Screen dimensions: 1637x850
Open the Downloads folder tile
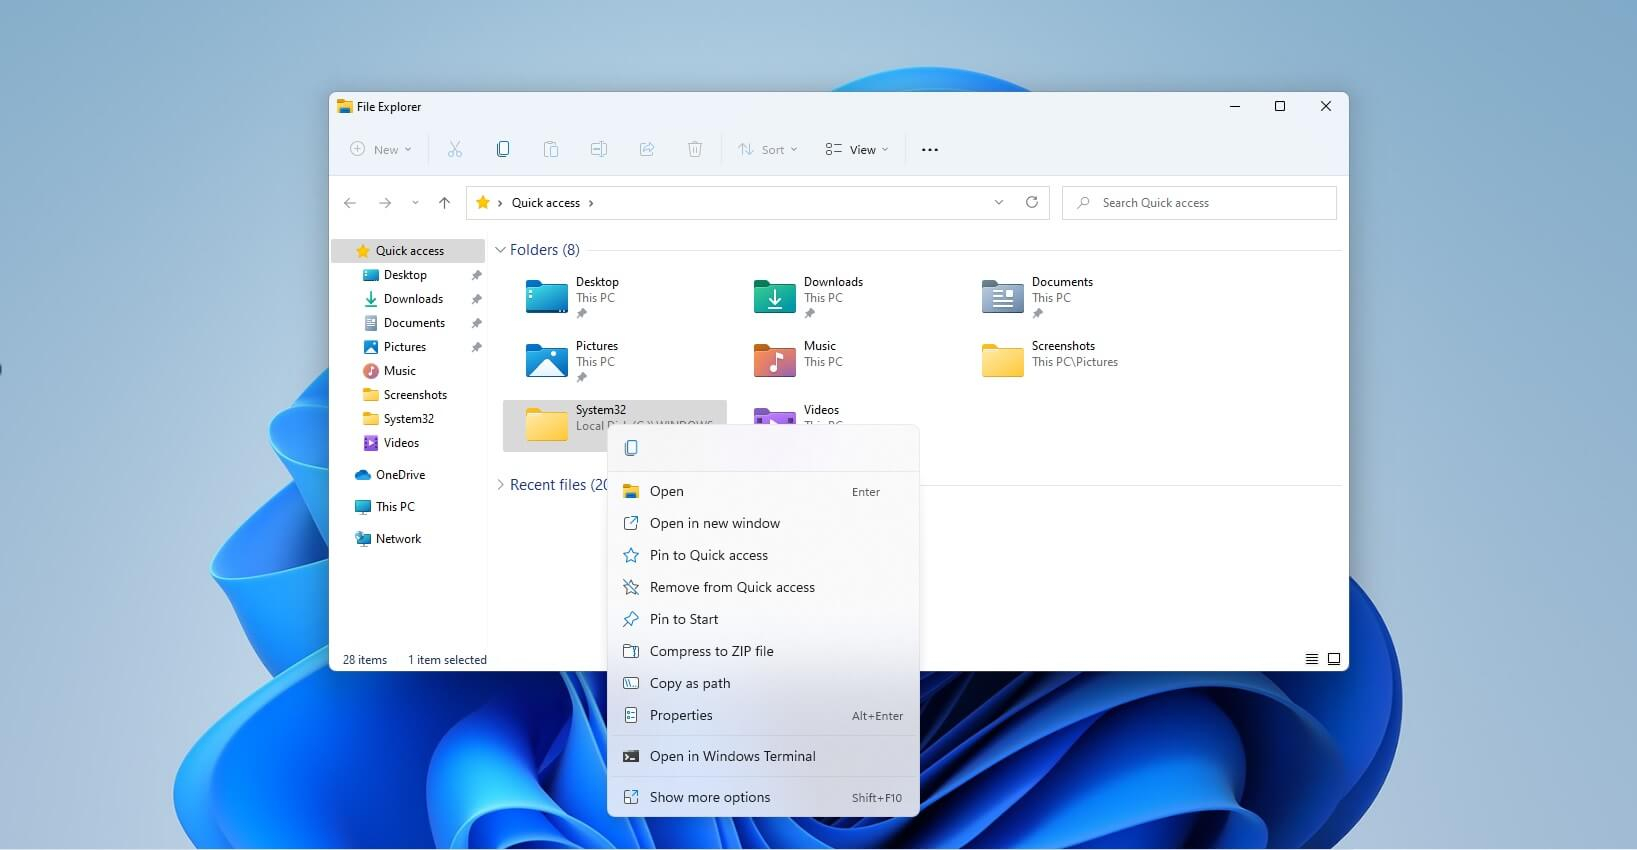(x=810, y=297)
